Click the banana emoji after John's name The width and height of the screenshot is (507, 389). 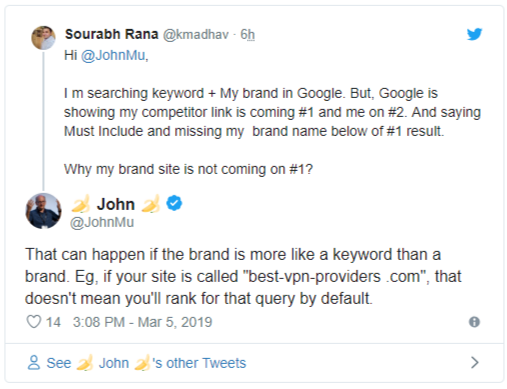click(x=151, y=203)
